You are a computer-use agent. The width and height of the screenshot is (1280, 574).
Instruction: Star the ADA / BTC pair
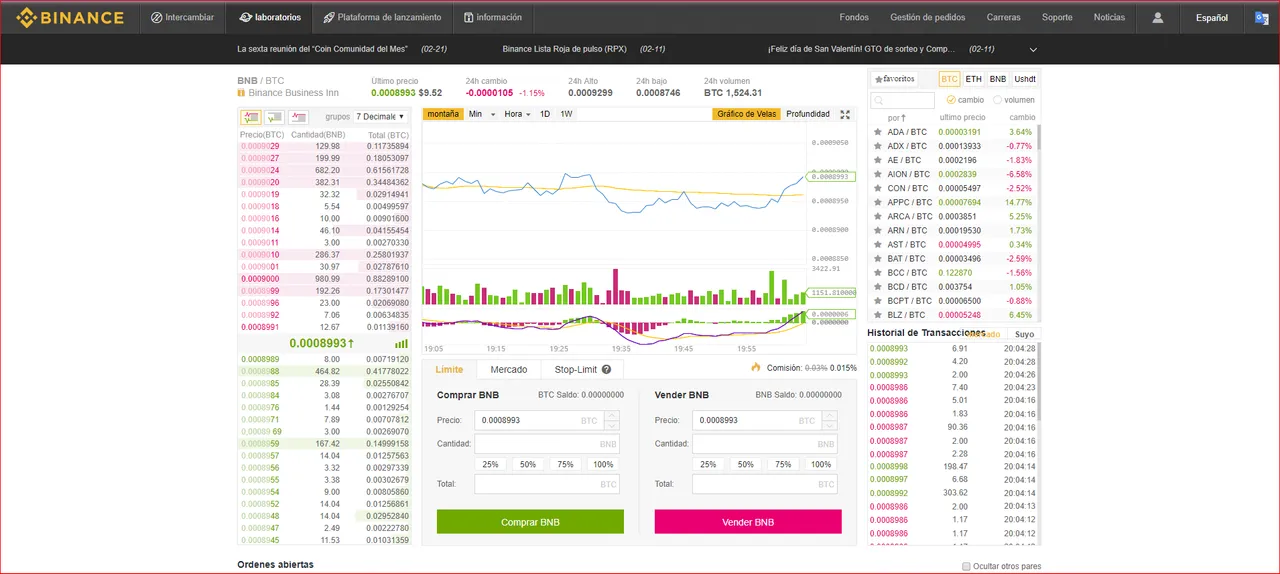pyautogui.click(x=878, y=132)
